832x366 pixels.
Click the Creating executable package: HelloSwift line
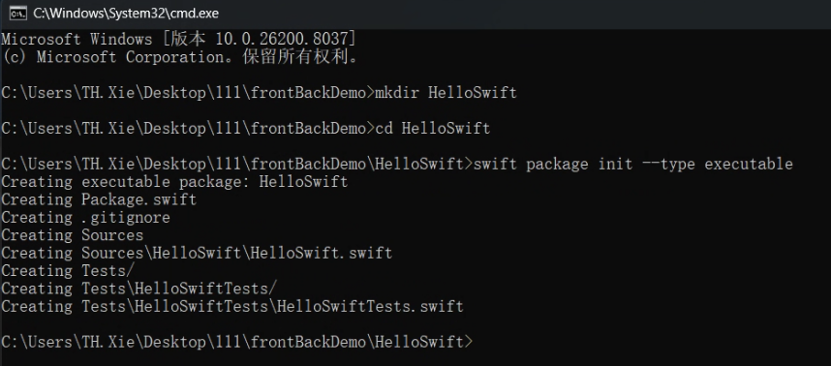click(175, 182)
